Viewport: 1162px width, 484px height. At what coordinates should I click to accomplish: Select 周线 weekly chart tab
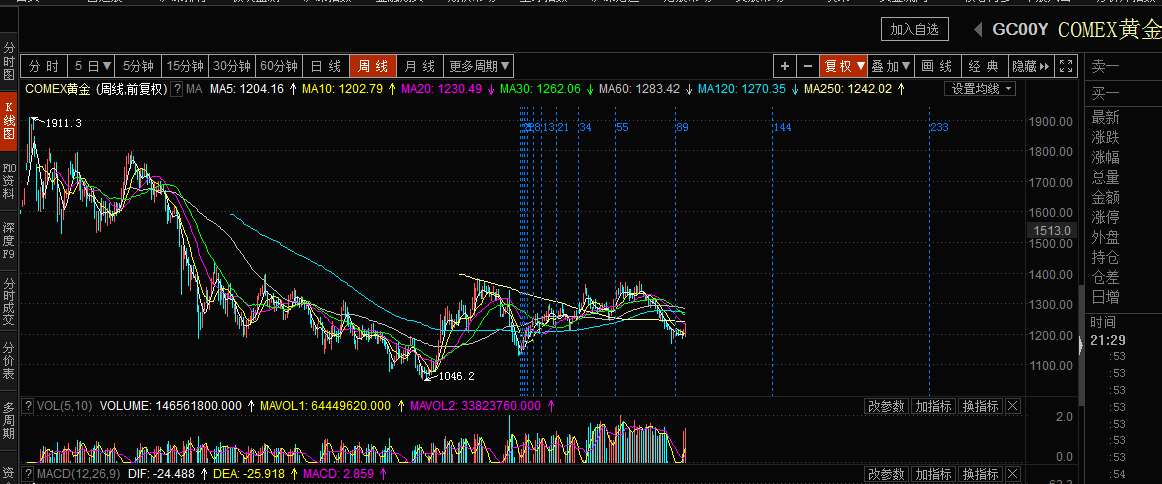click(x=373, y=66)
